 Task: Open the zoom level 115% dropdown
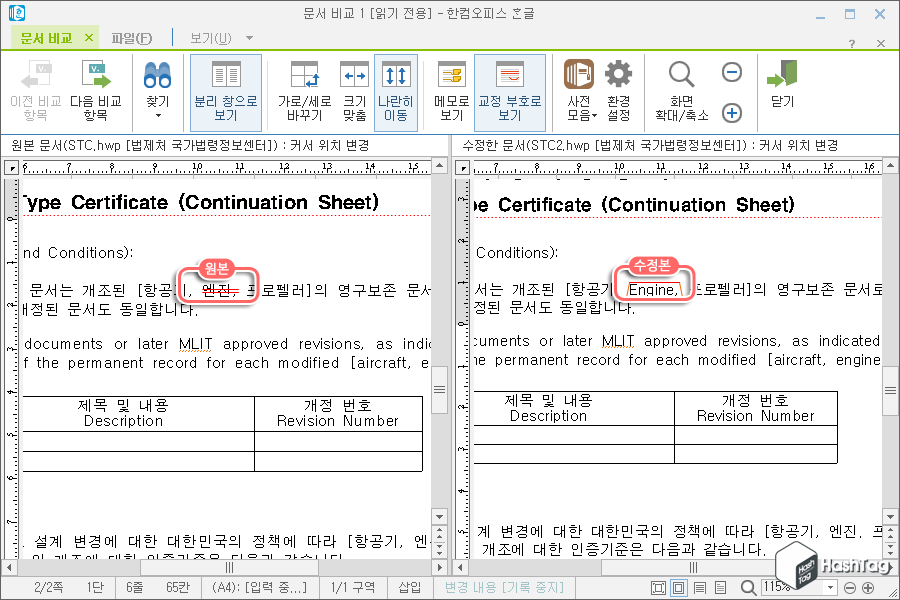[x=830, y=588]
